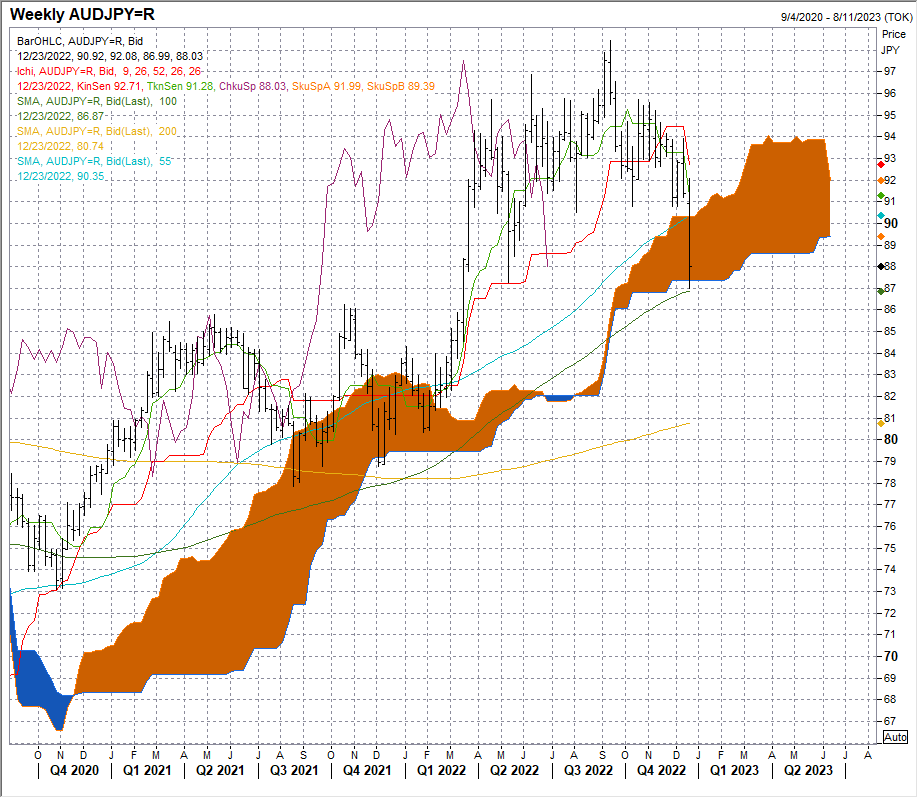Click the ChkuSp 88.03 value
918x798 pixels.
tap(252, 86)
